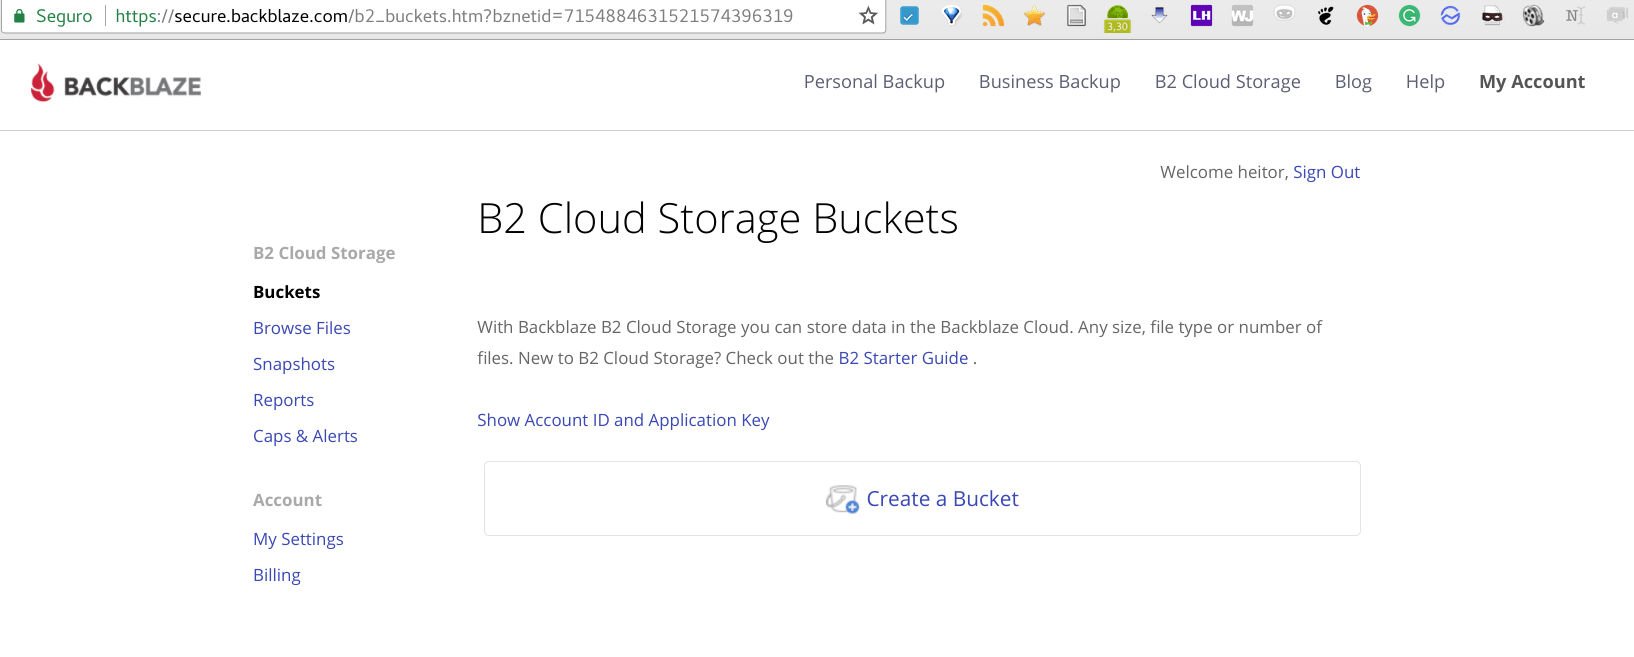Open the blue diamond extension icon
This screenshot has width=1634, height=657.
(x=951, y=16)
